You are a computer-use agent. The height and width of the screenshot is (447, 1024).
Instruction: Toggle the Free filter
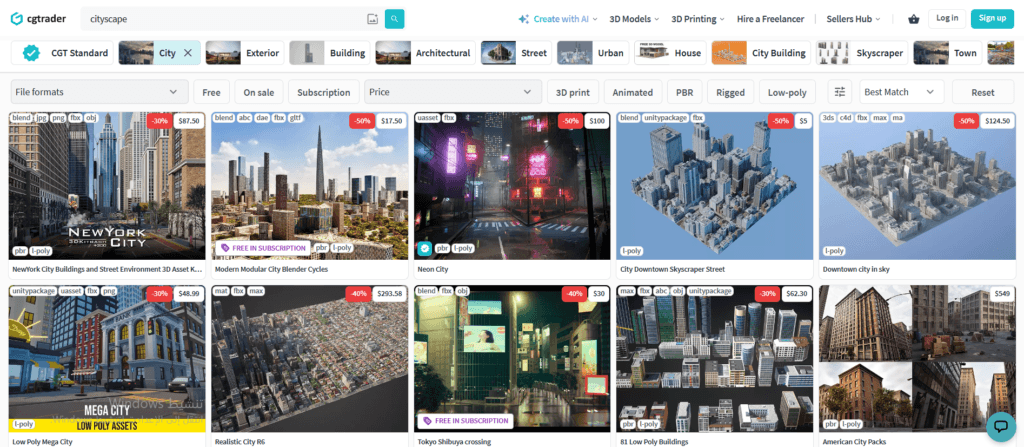pos(212,92)
